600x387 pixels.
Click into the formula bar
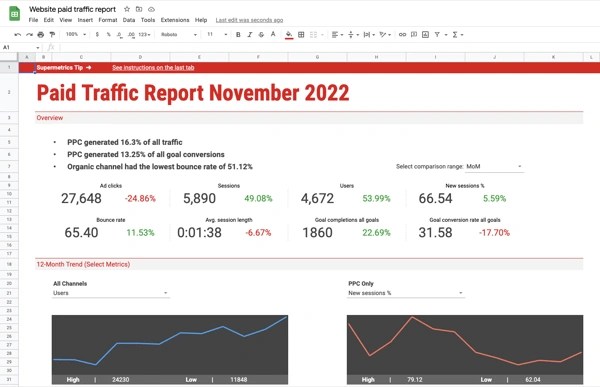pyautogui.click(x=329, y=47)
